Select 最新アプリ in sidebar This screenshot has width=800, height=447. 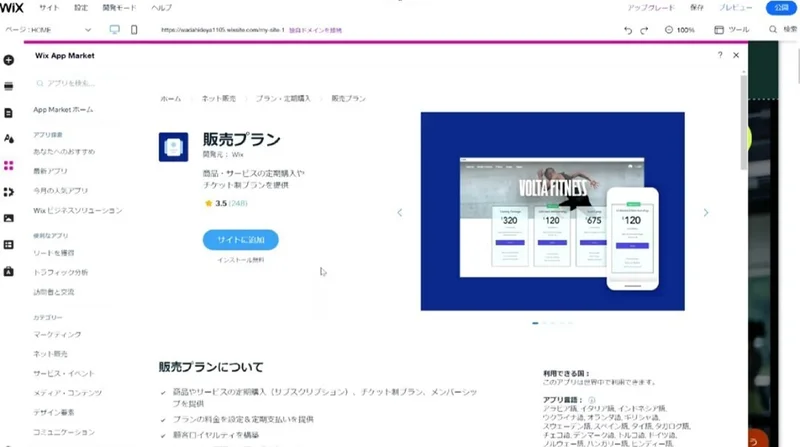(50, 171)
